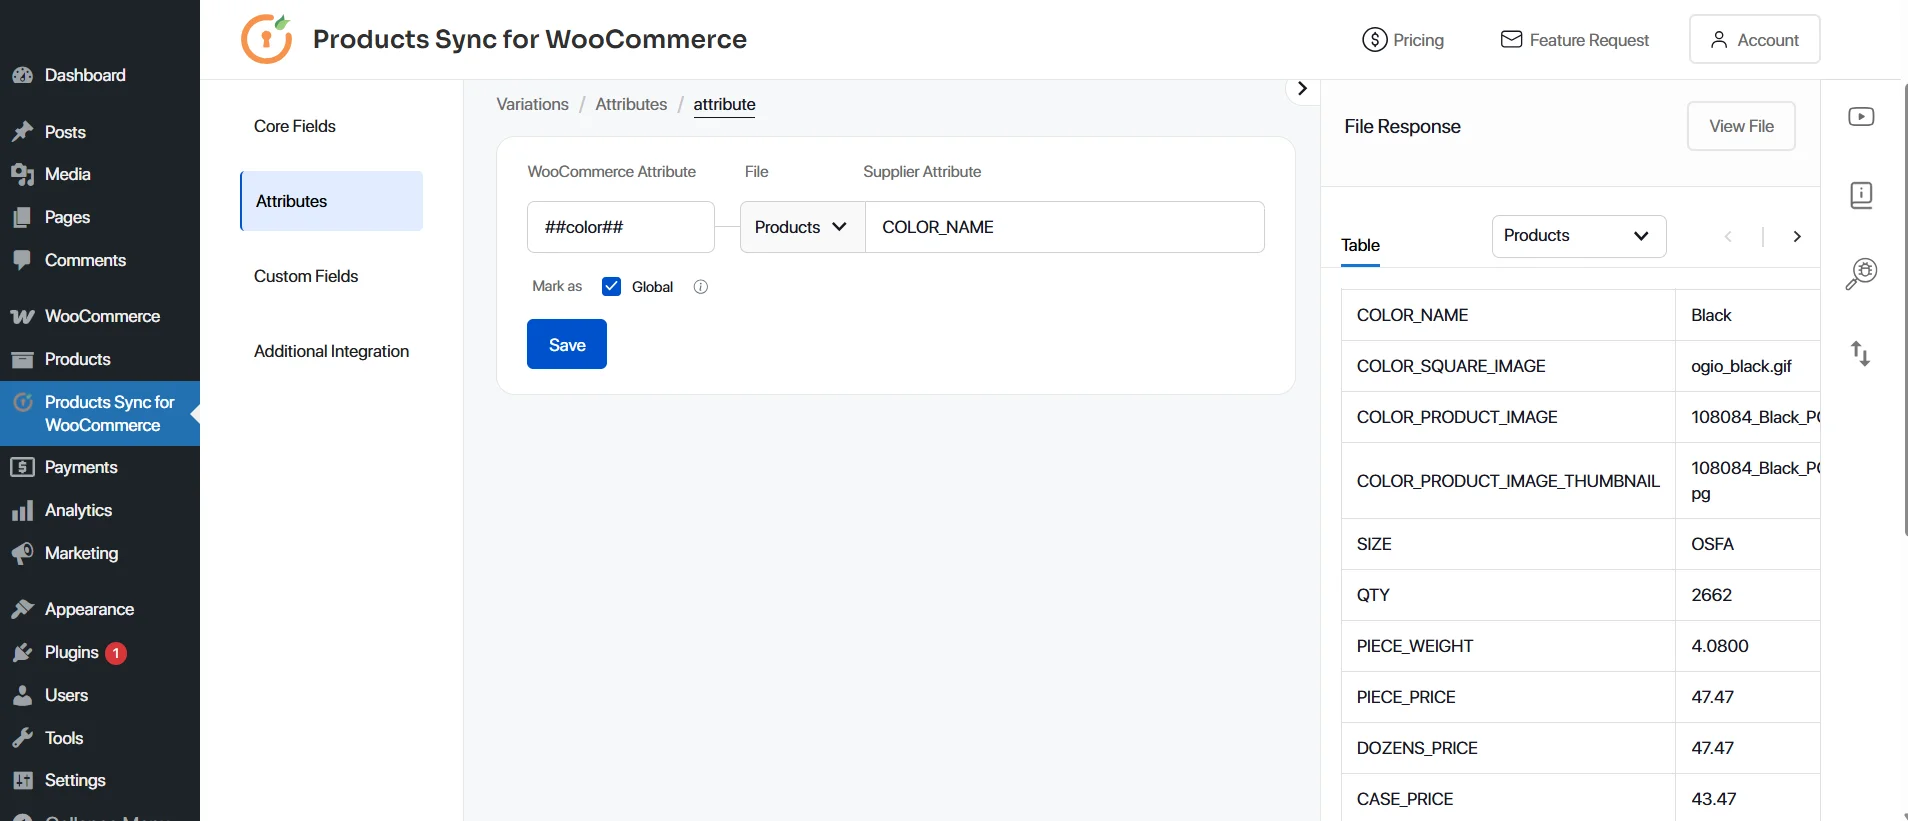
Task: Click the Marketing megaphone icon
Action: [x=22, y=553]
